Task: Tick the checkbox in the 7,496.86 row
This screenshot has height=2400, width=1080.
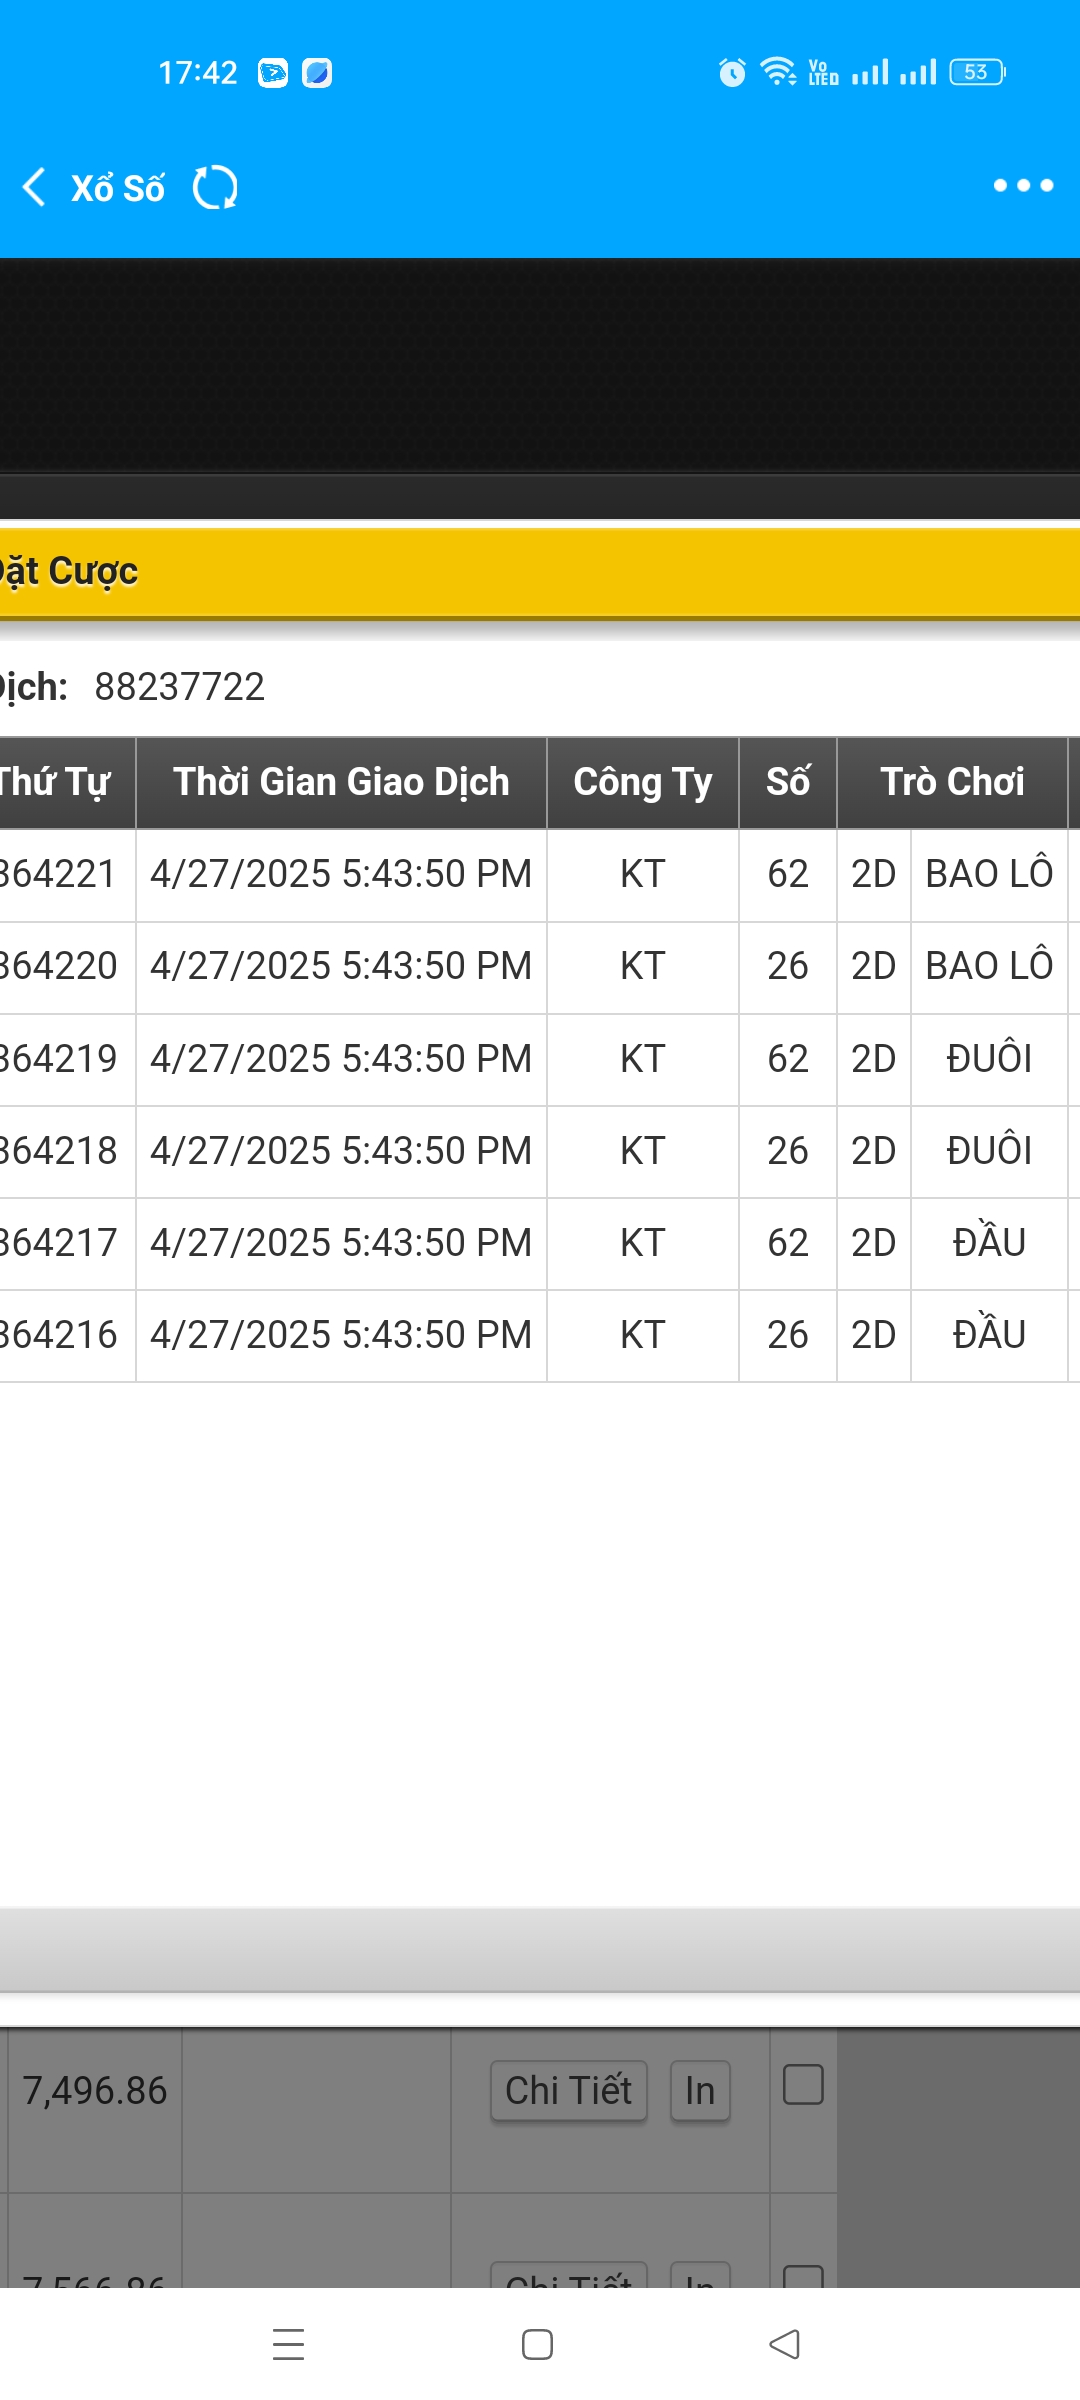Action: coord(803,2085)
